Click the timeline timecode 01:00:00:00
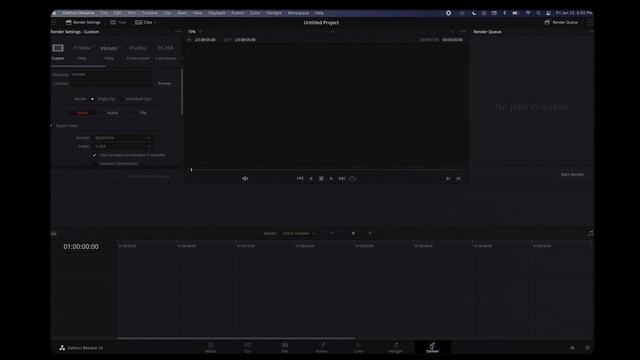Screen dimensions: 640x360 pos(81,247)
